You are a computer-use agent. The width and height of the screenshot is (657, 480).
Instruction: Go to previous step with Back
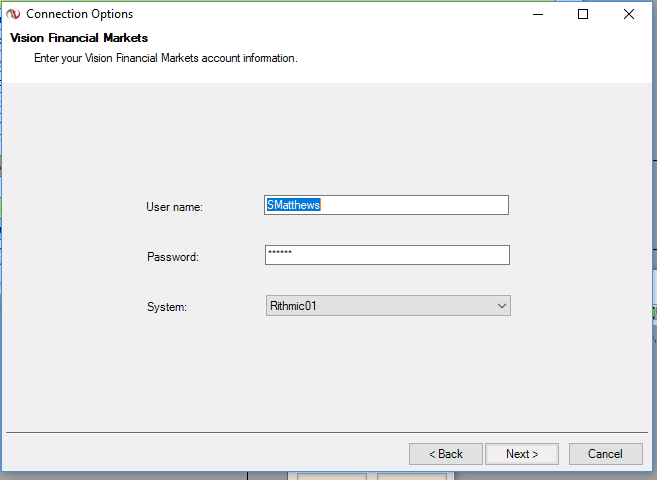tap(446, 454)
